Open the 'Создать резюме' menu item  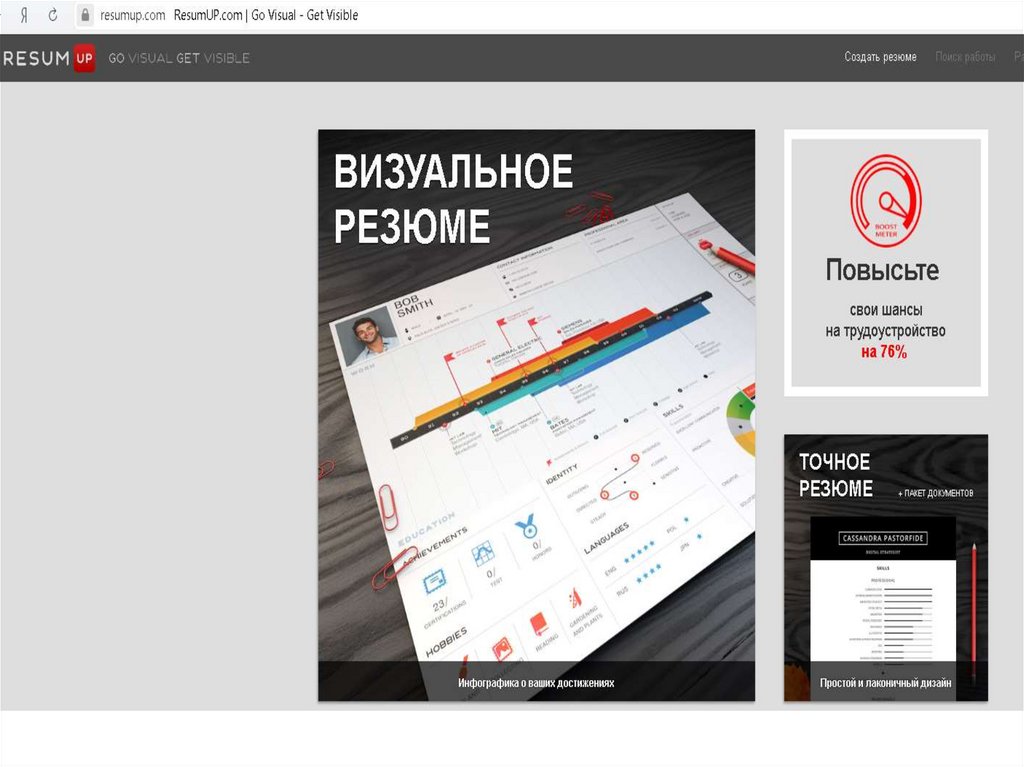click(880, 57)
